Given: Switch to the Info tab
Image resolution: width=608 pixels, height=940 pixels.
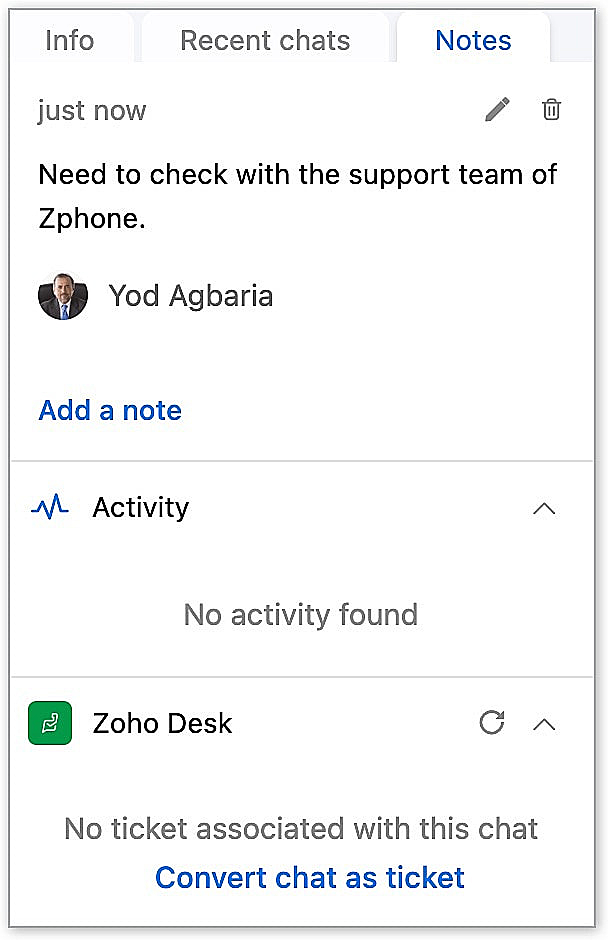Looking at the screenshot, I should (x=69, y=40).
